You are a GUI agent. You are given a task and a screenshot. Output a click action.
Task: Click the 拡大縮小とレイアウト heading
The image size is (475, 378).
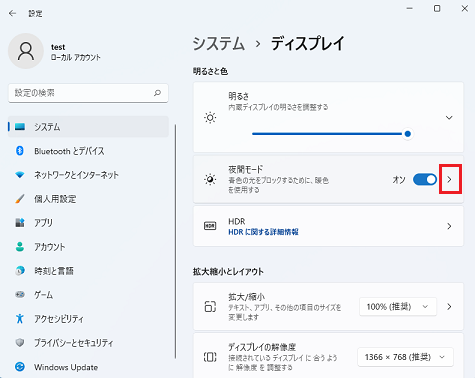click(228, 272)
